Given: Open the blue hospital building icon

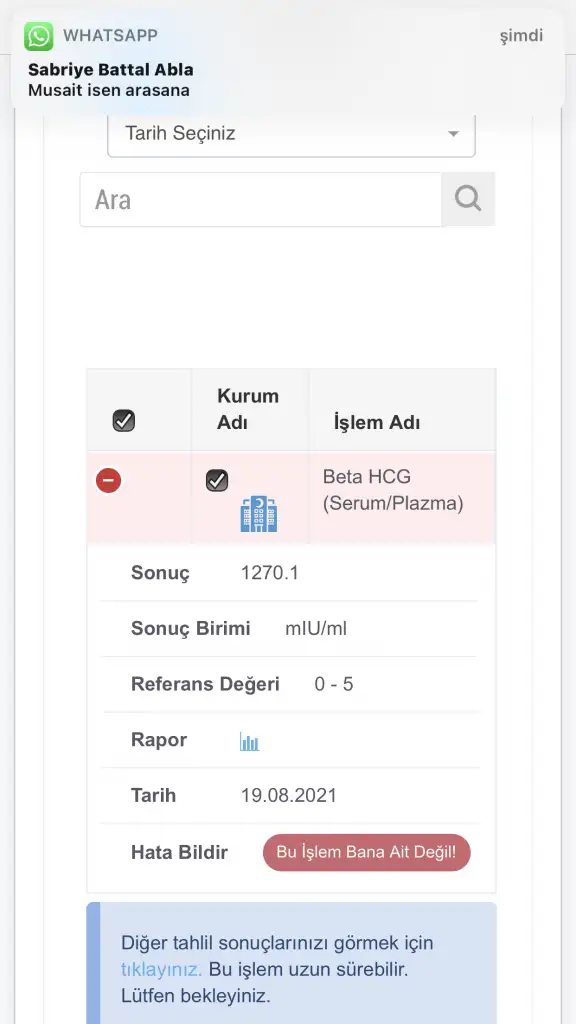Looking at the screenshot, I should click(x=259, y=513).
